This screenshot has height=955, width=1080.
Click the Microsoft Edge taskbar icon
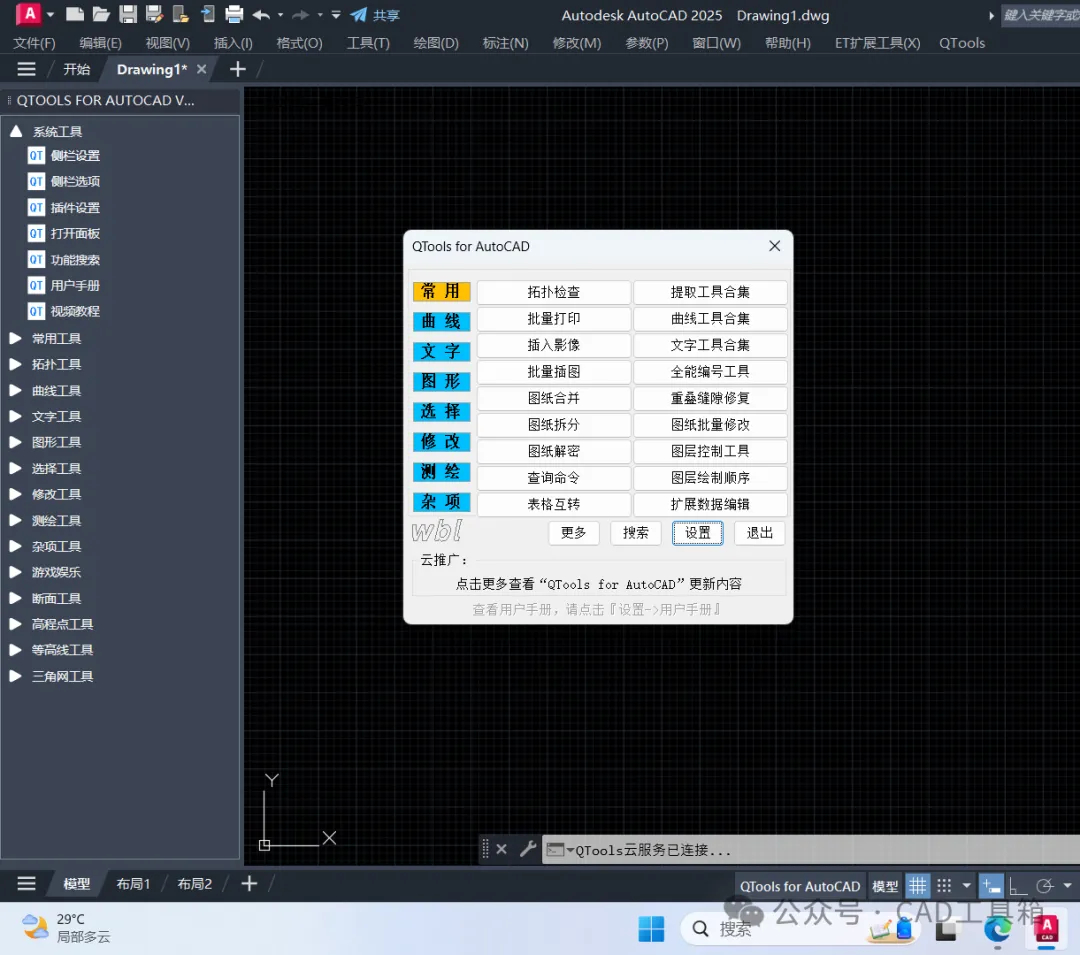coord(997,930)
